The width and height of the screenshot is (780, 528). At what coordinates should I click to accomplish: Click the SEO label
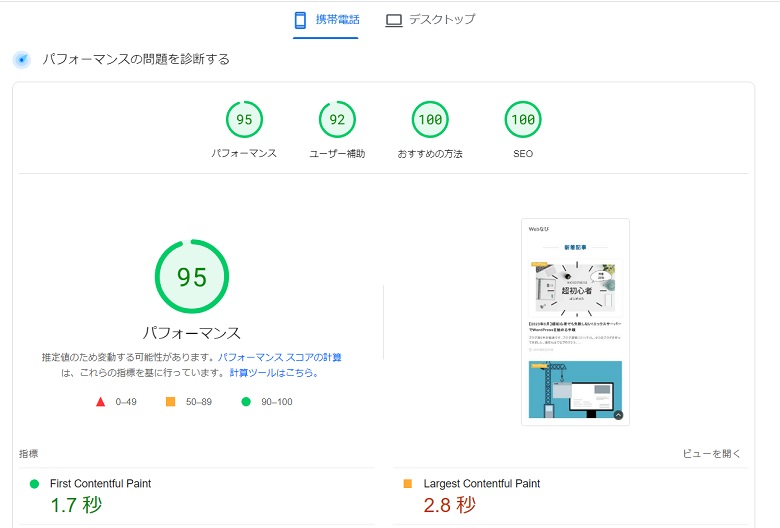[523, 154]
